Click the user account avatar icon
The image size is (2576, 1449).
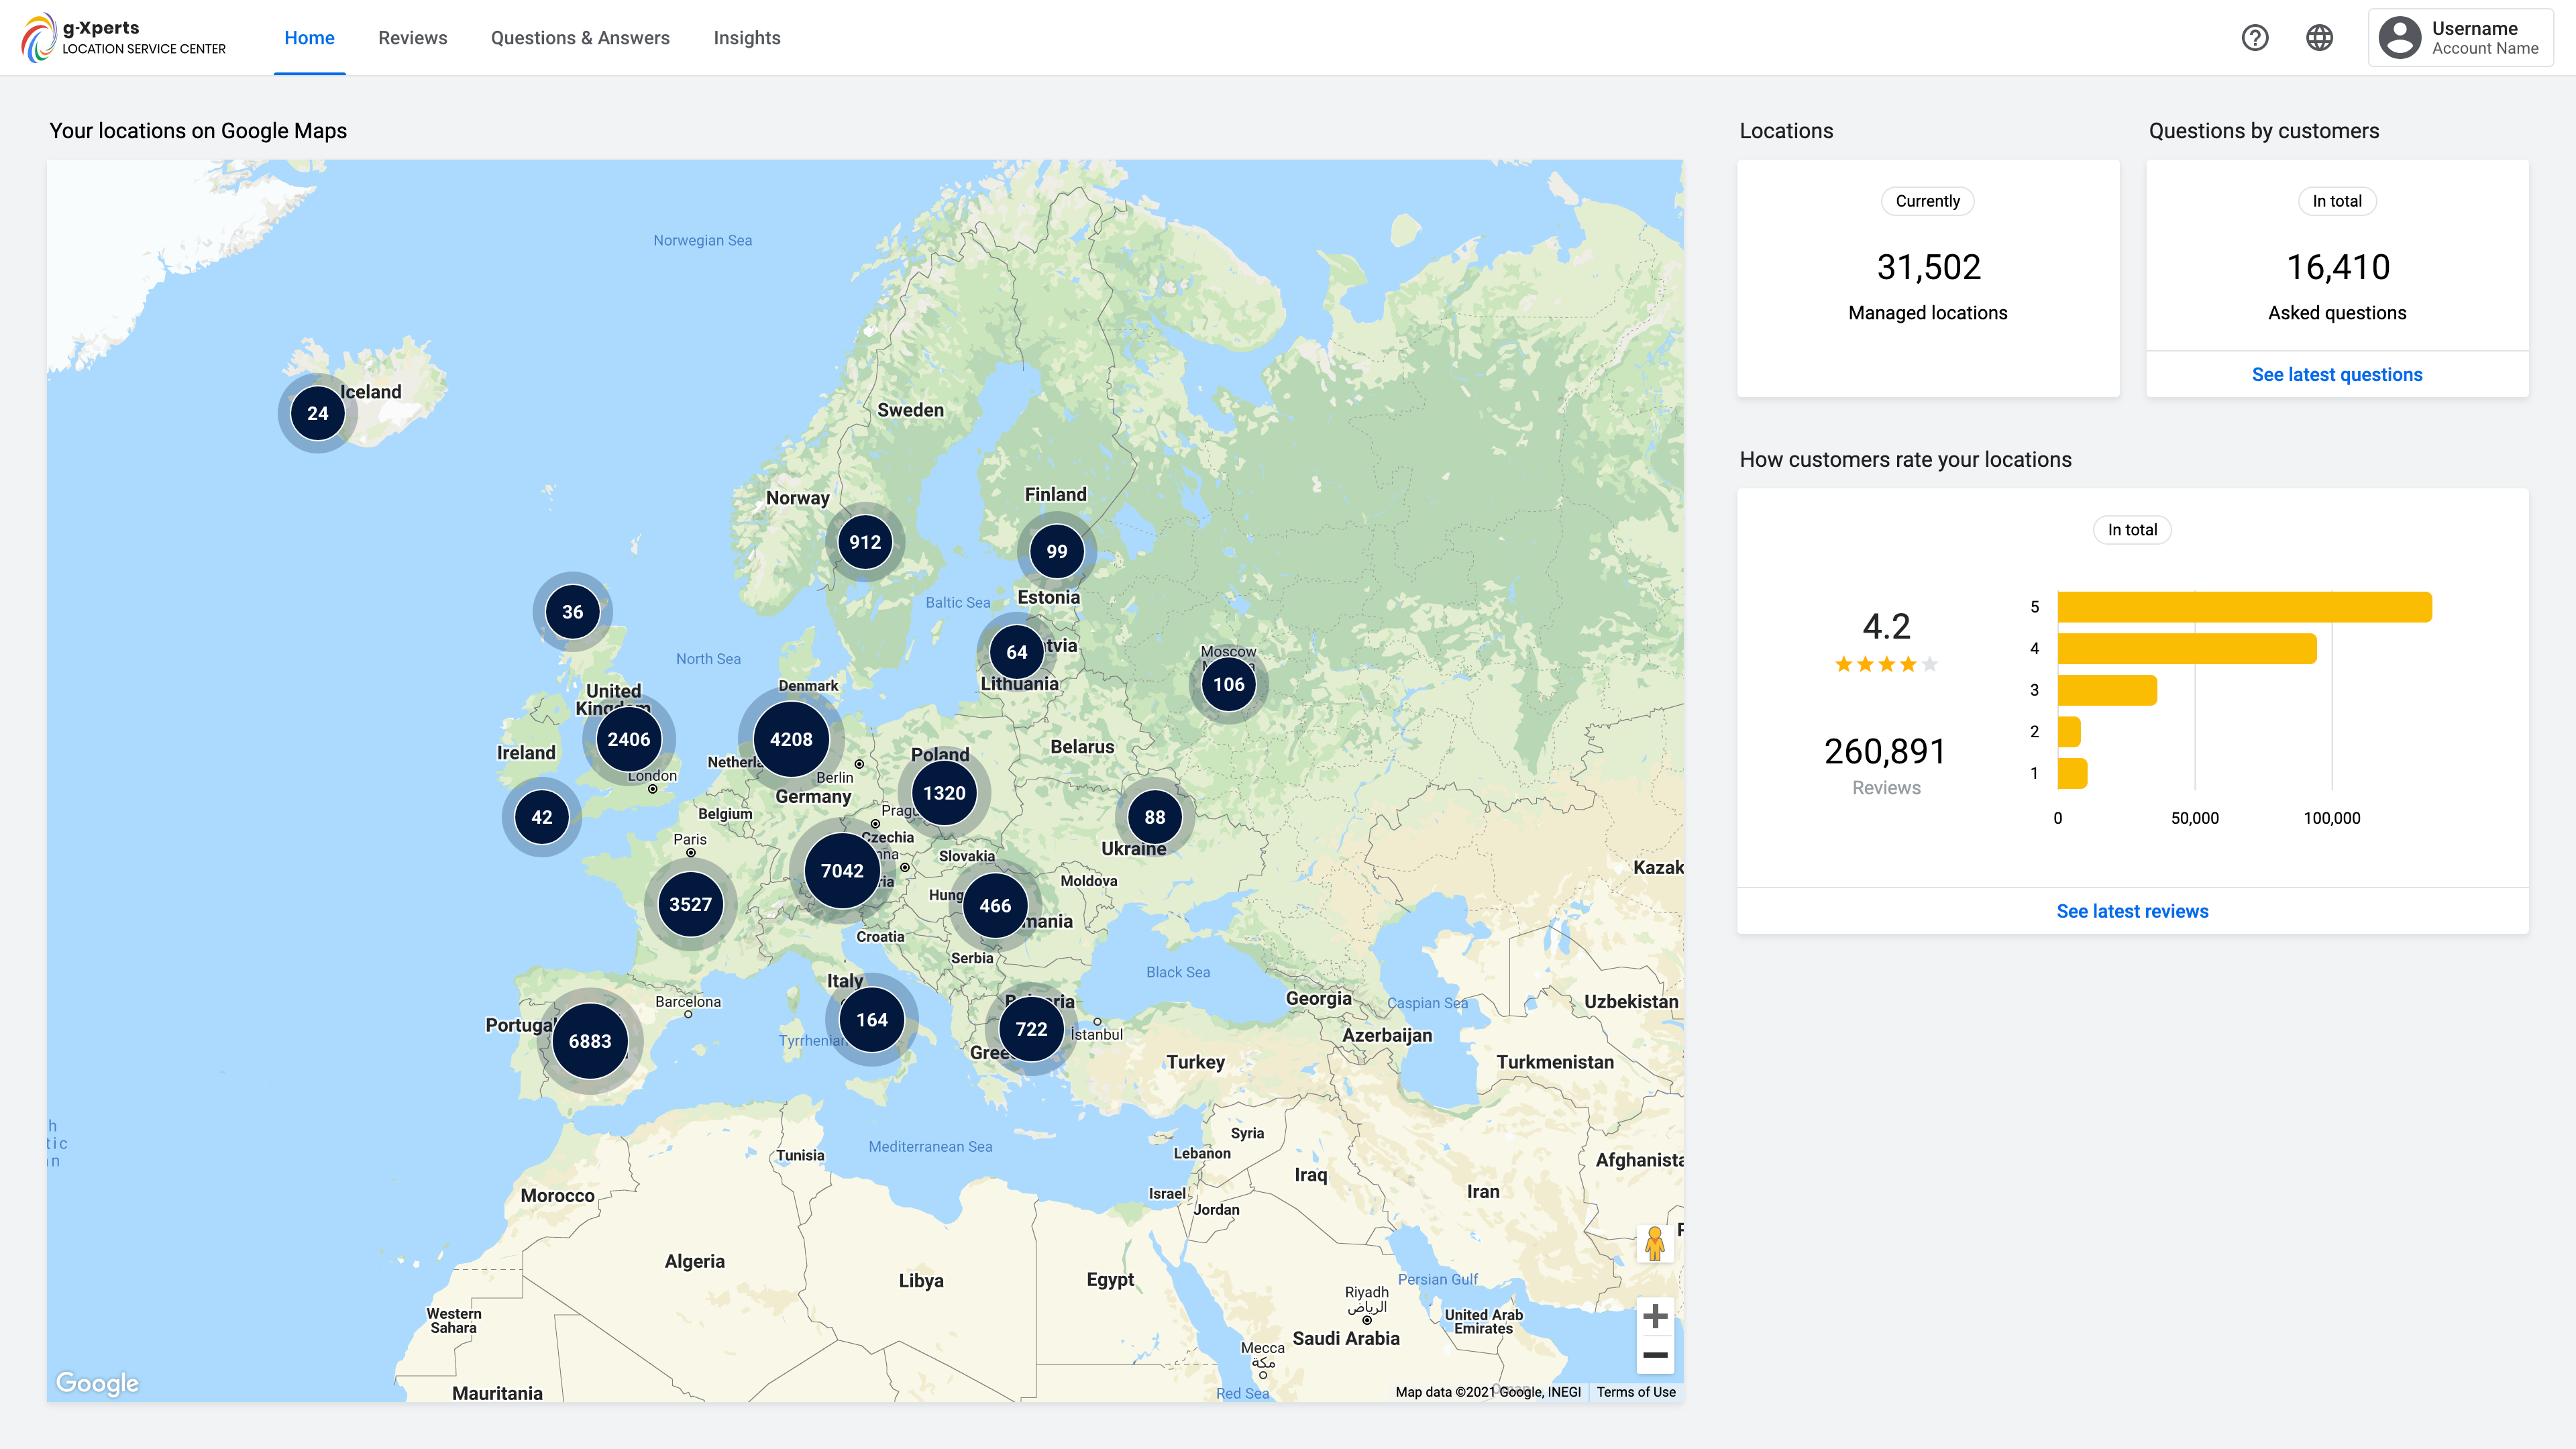(2399, 38)
